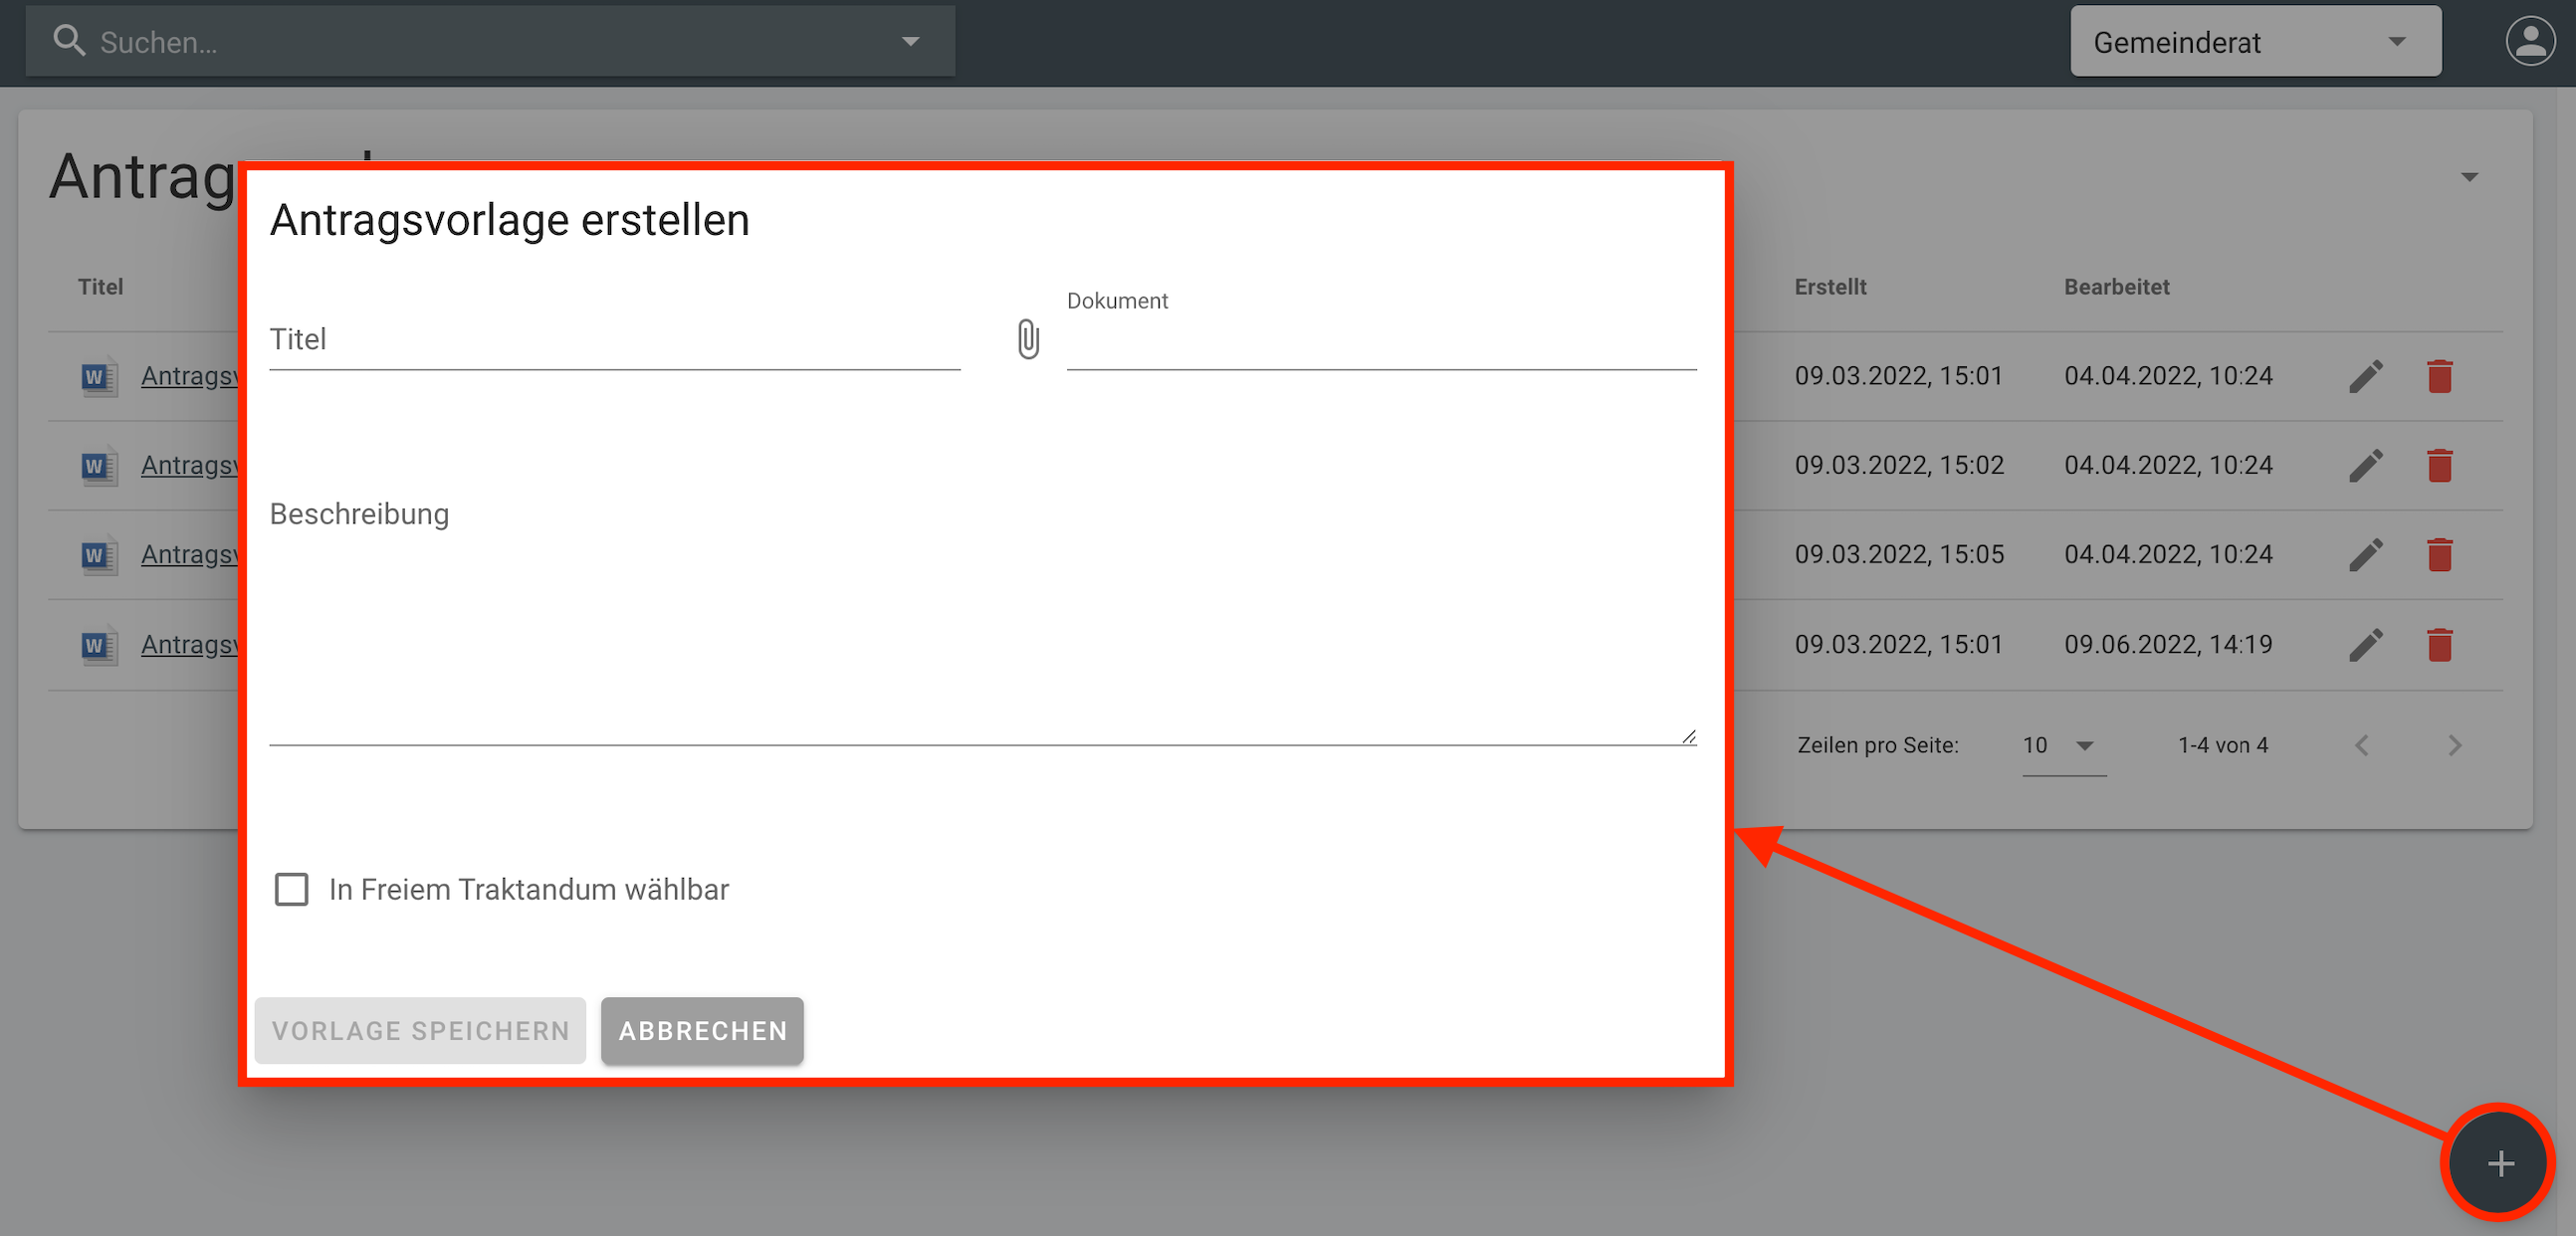Open the Gemeinderat dropdown
The image size is (2576, 1236).
2255,42
